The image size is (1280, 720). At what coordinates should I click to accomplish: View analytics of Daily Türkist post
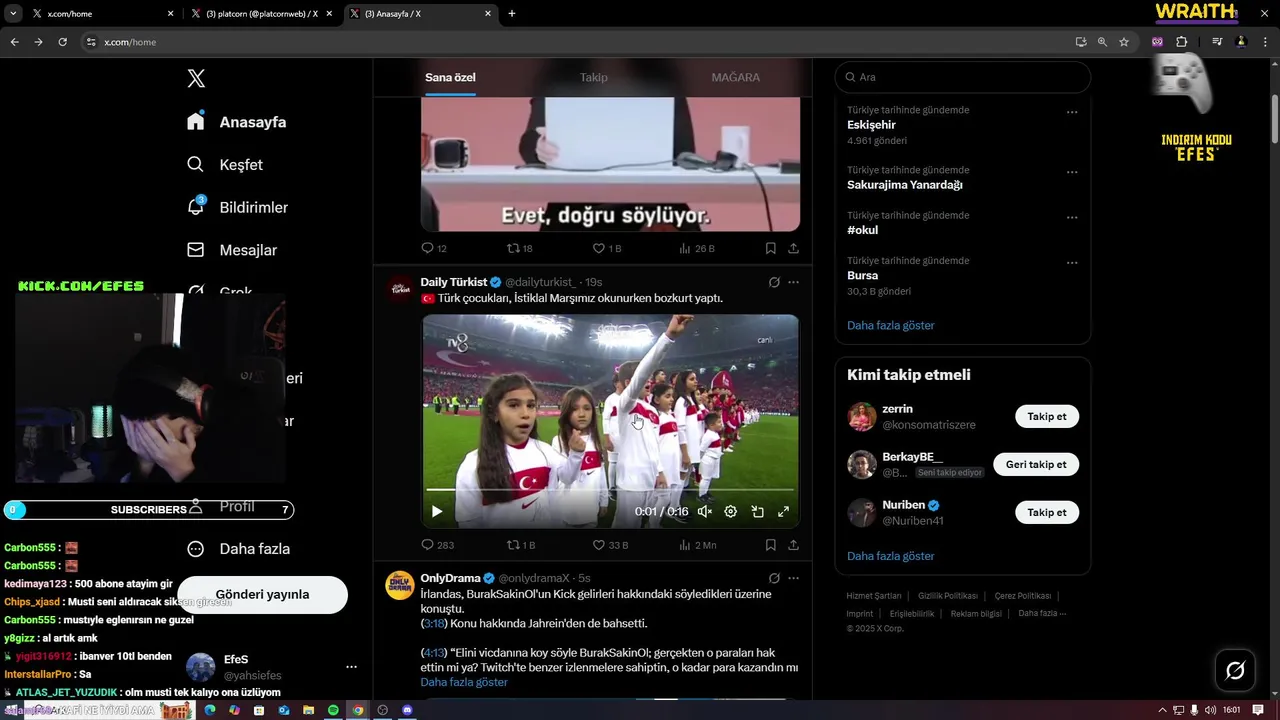coord(685,545)
